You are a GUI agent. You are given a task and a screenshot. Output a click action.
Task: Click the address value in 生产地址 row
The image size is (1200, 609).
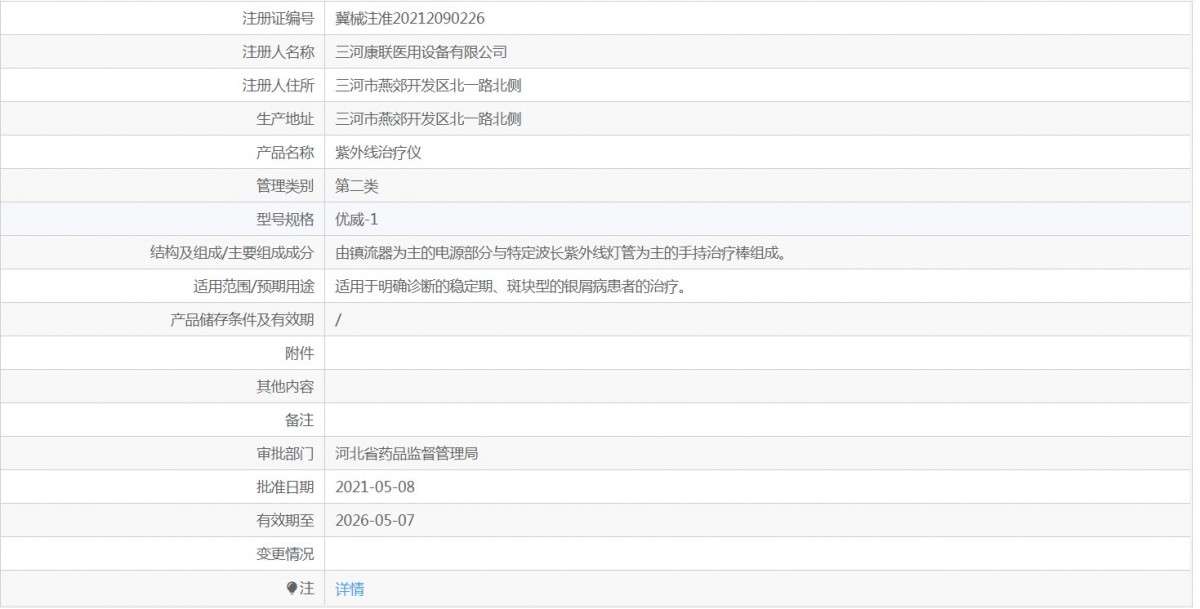pos(428,119)
